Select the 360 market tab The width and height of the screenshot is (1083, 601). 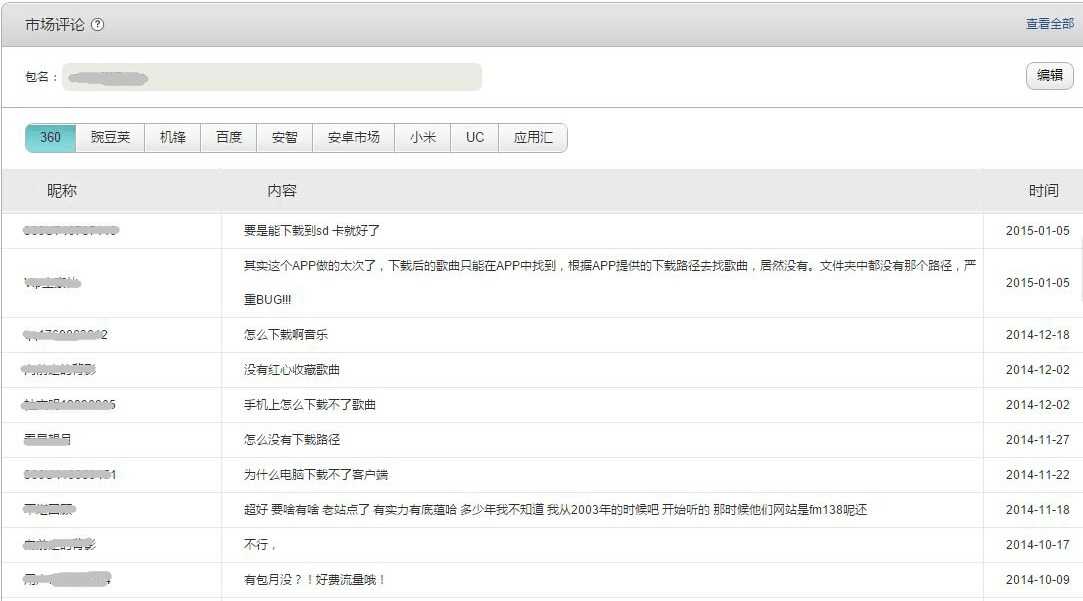click(x=50, y=138)
